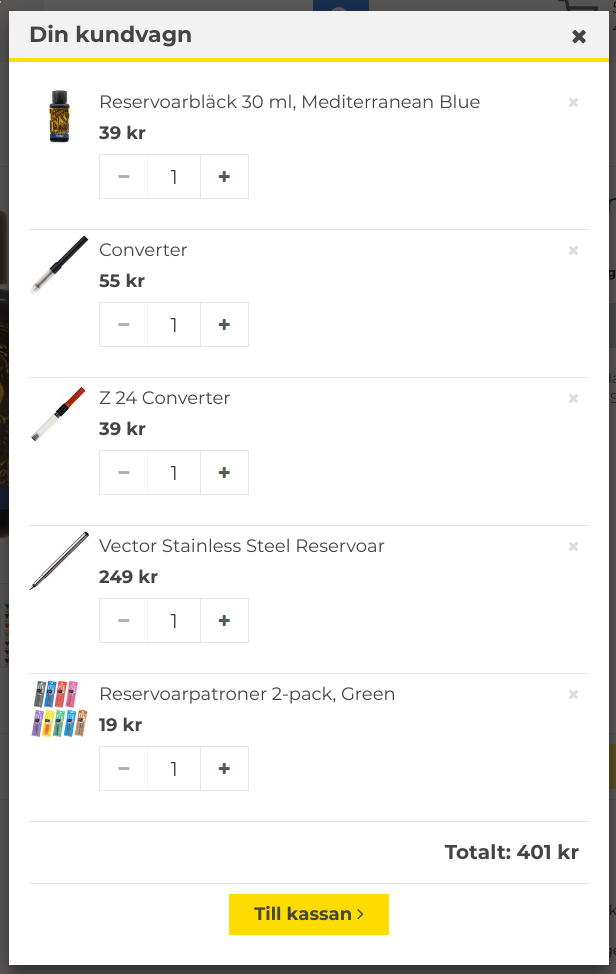Viewport: 616px width, 974px height.
Task: Increase quantity of Reservoarpatroner 2-pack Green
Action: coord(224,769)
